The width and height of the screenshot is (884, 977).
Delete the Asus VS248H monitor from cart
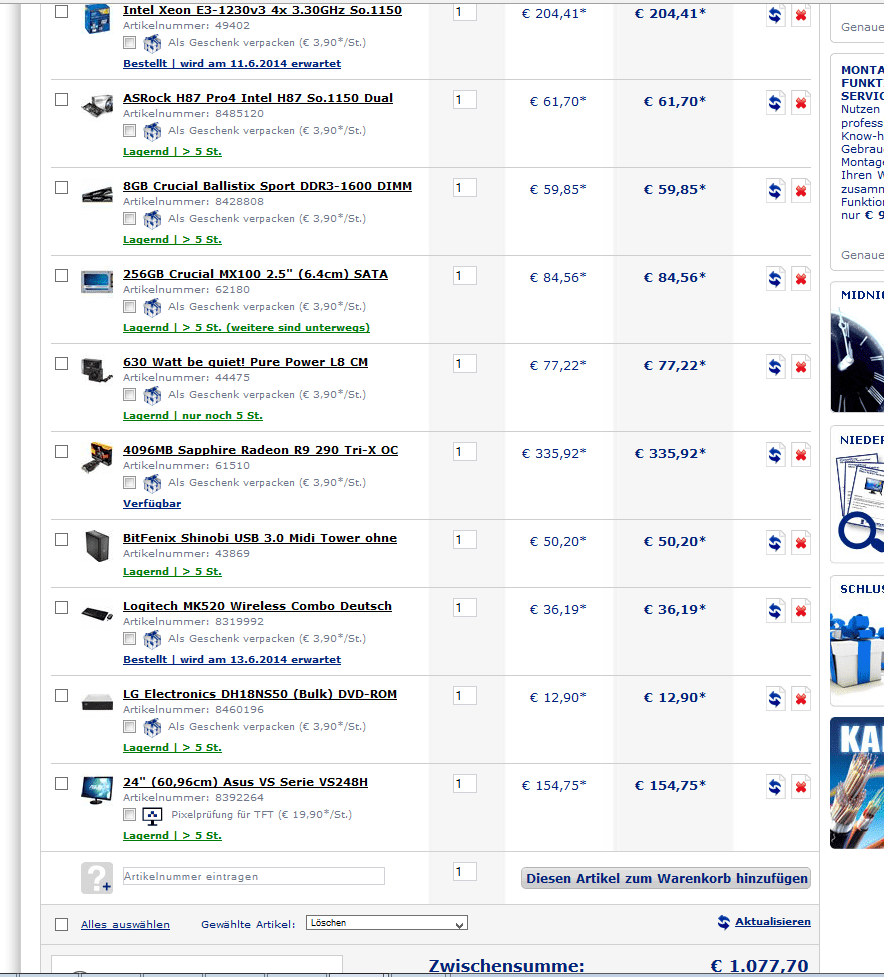coord(801,786)
